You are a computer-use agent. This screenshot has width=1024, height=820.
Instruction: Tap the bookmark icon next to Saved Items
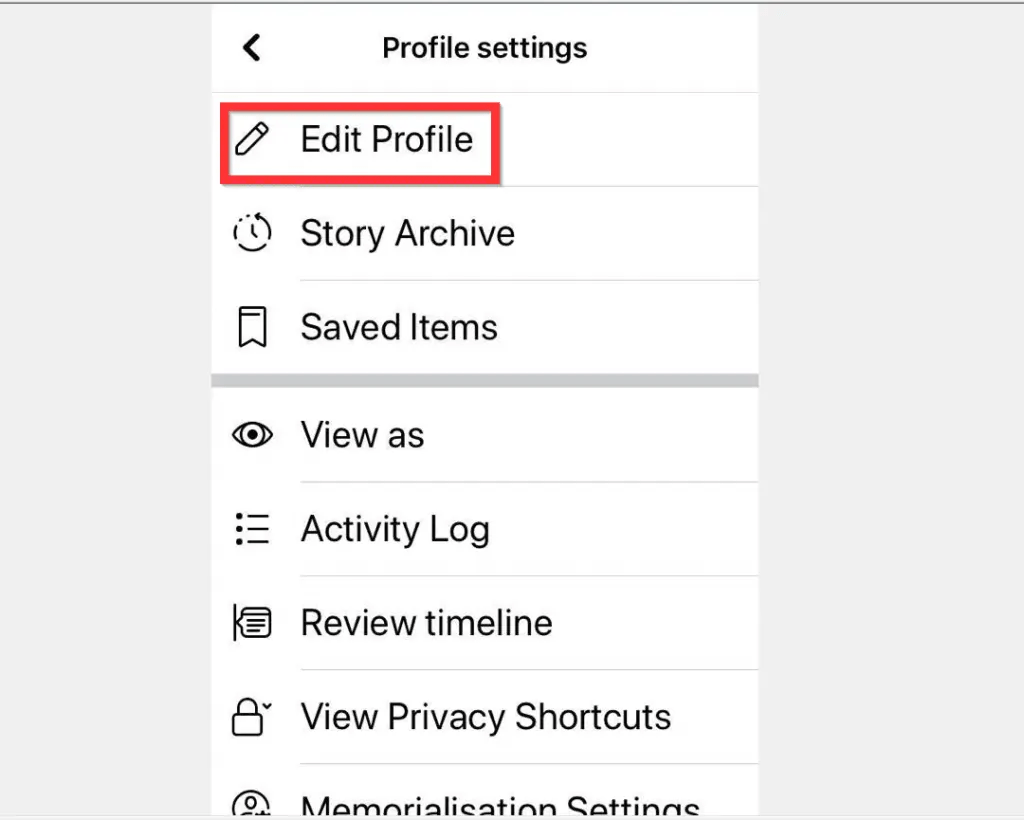point(252,326)
